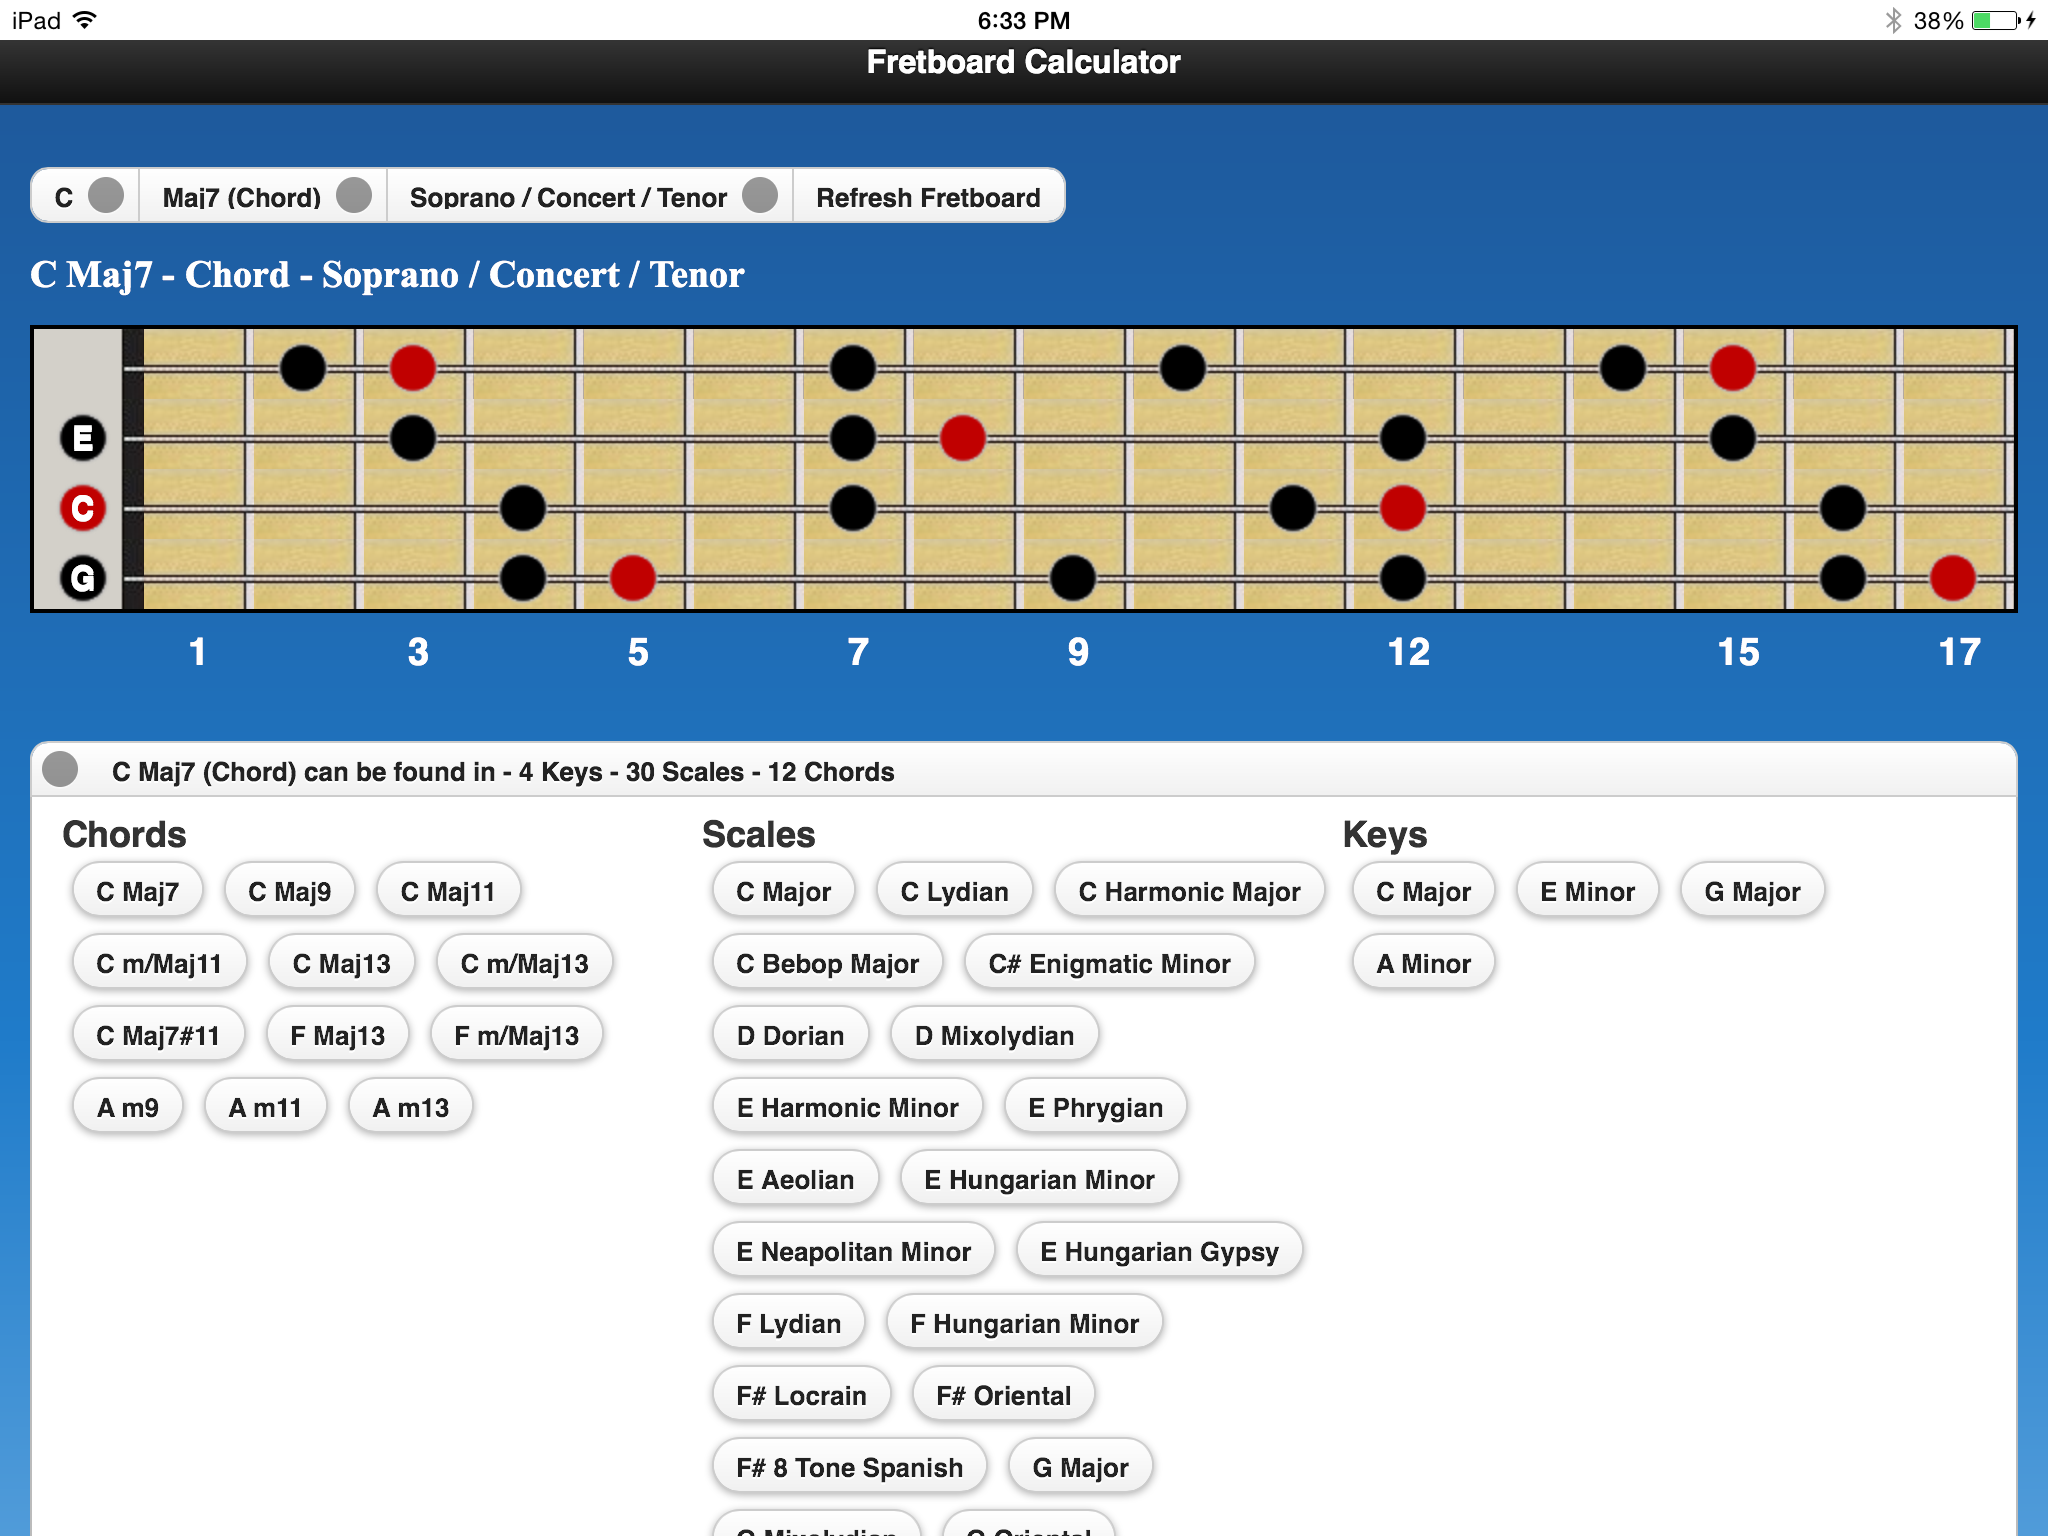Tap red note on E string fret 8
2048x1536 pixels.
click(962, 438)
